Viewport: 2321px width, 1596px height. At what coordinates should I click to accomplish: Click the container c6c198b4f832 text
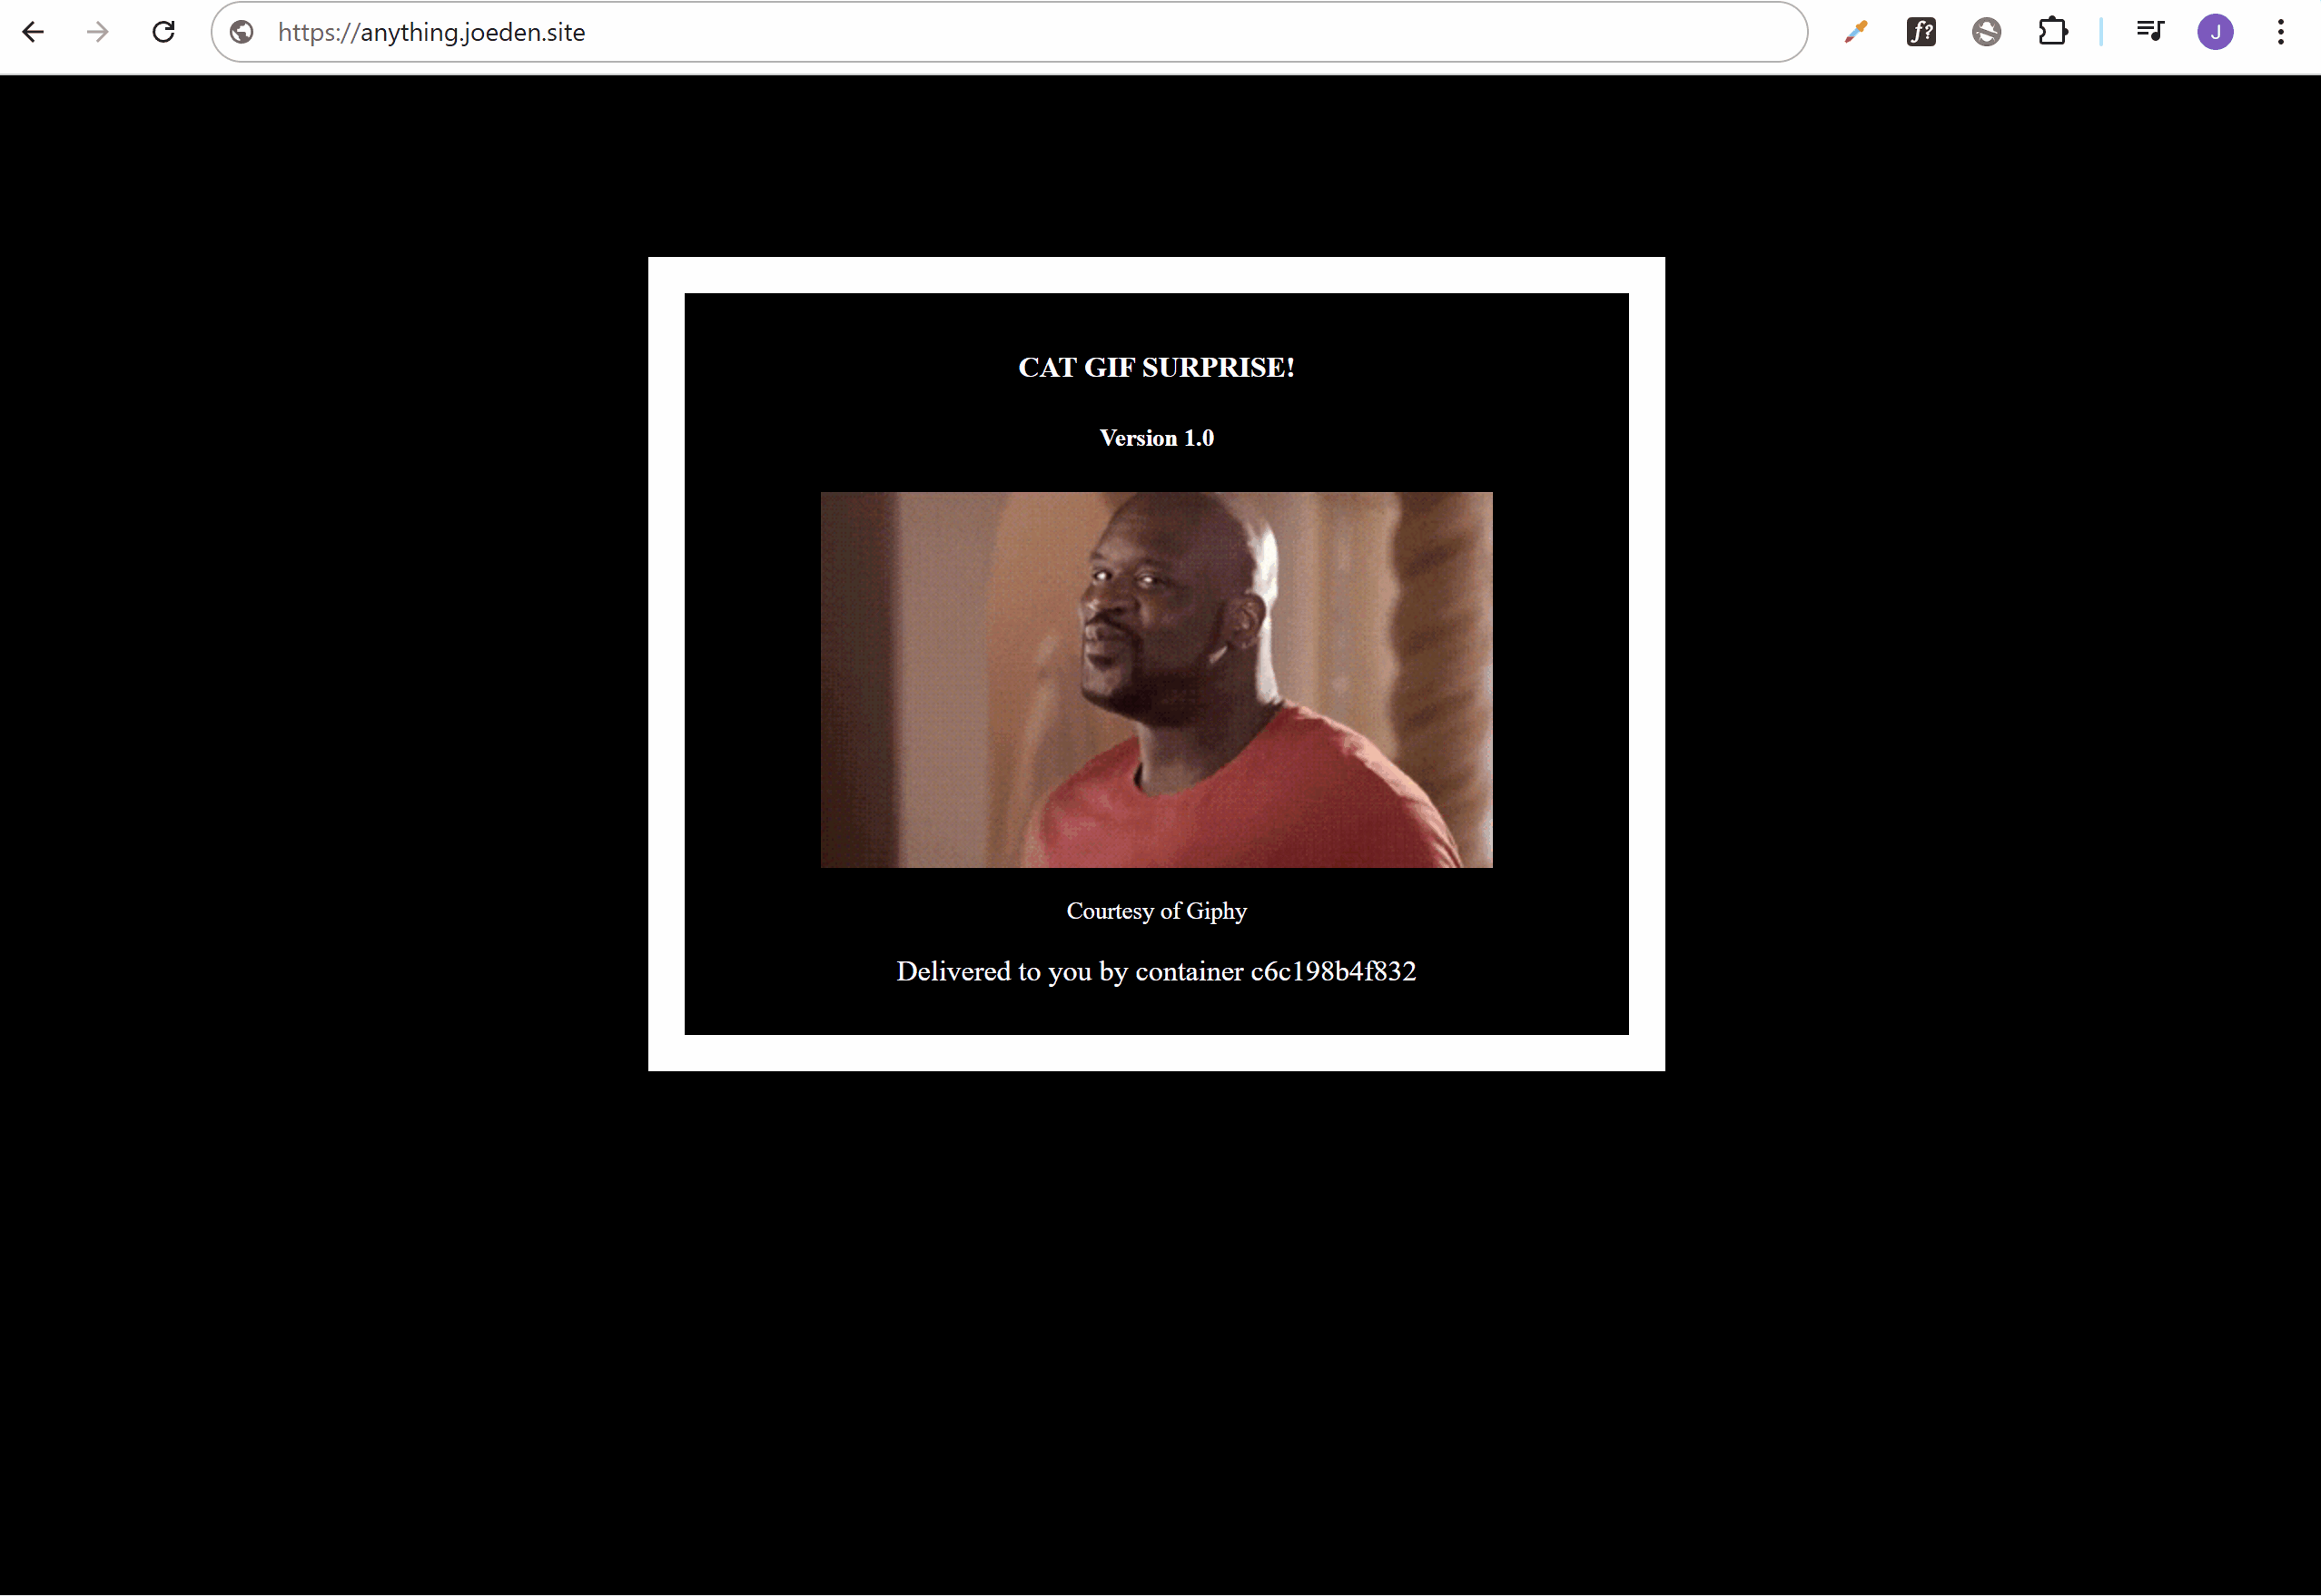pyautogui.click(x=1275, y=971)
